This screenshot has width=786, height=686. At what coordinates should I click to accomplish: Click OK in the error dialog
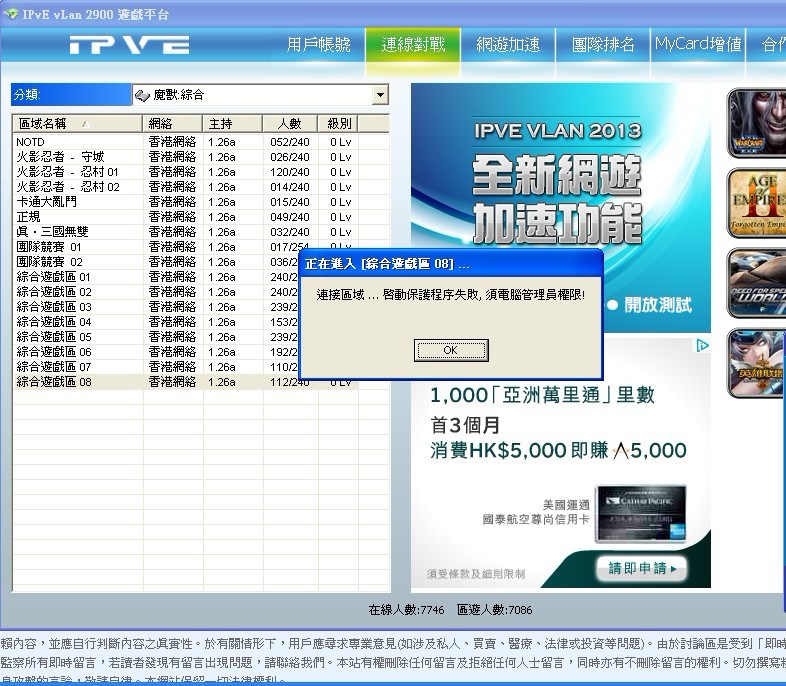pos(451,350)
